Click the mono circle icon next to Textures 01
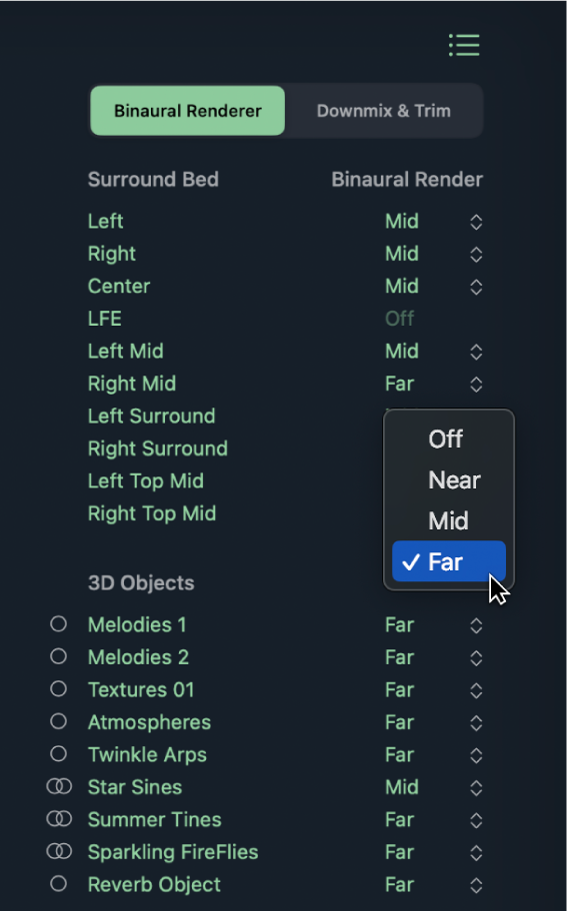 [58, 689]
